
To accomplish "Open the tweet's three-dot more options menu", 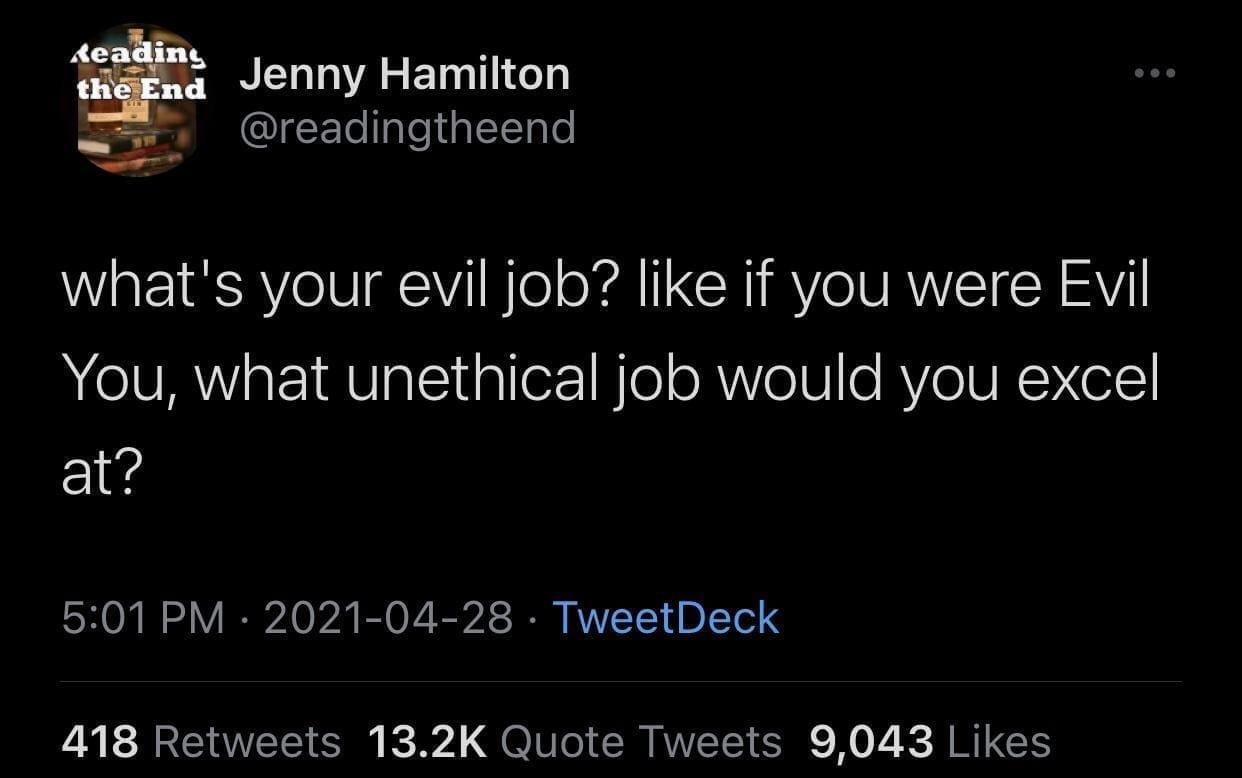I will click(1154, 74).
